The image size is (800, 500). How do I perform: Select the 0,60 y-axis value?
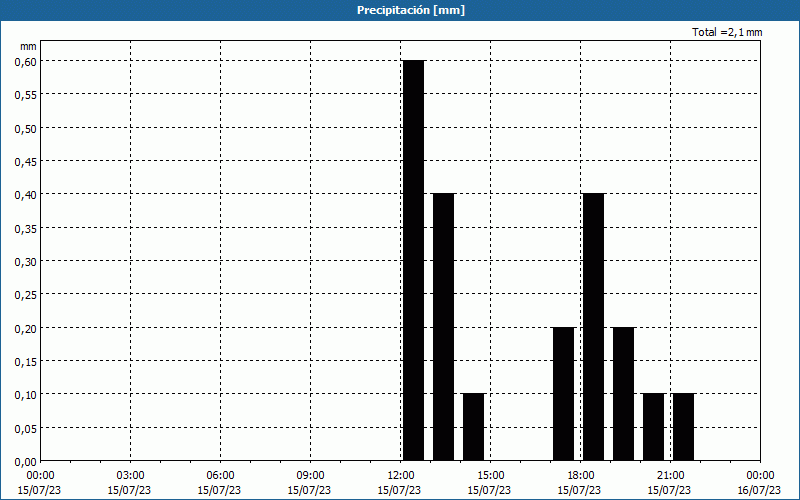[26, 61]
